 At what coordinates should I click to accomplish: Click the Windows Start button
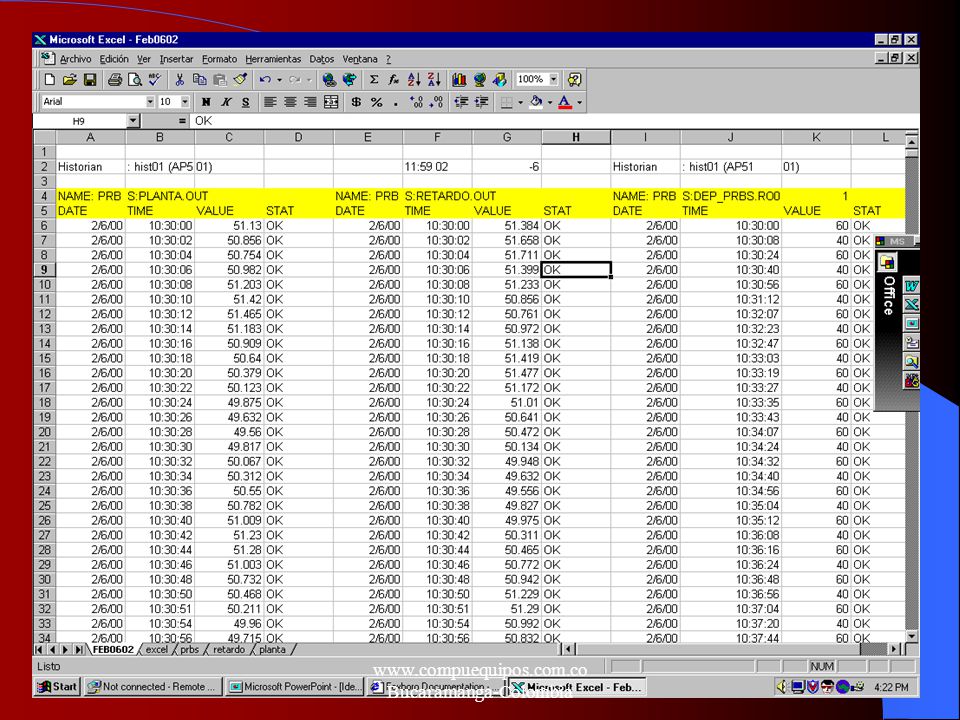[x=58, y=687]
